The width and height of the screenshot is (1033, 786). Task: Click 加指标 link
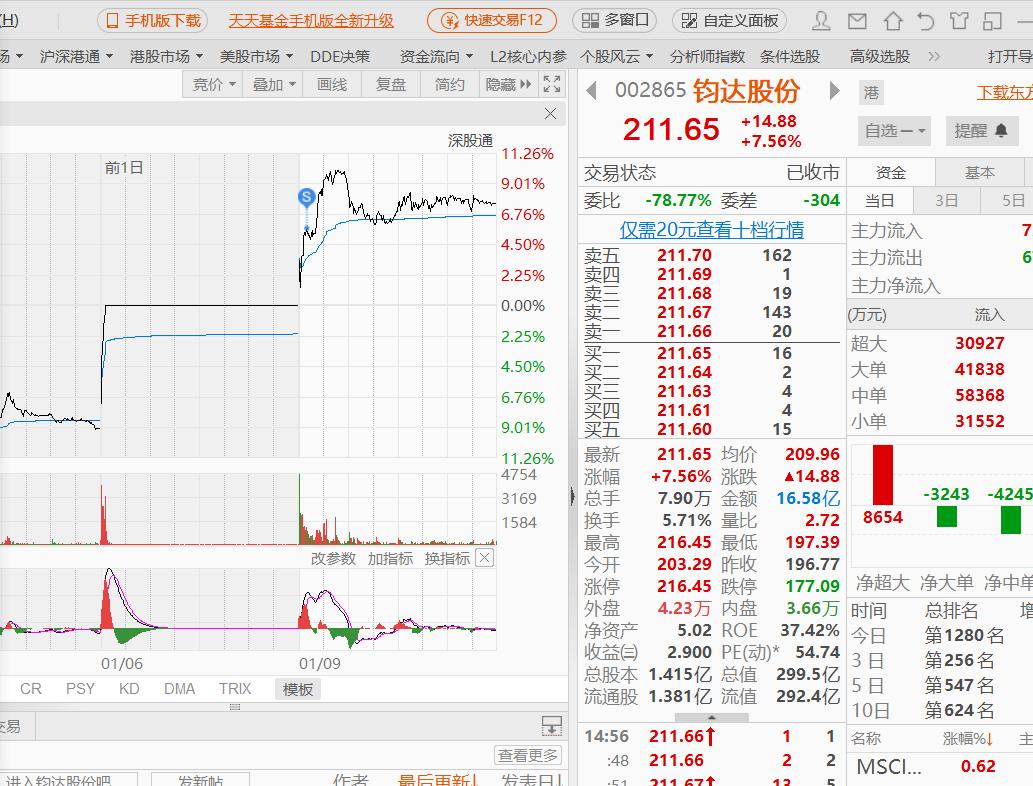pos(390,559)
